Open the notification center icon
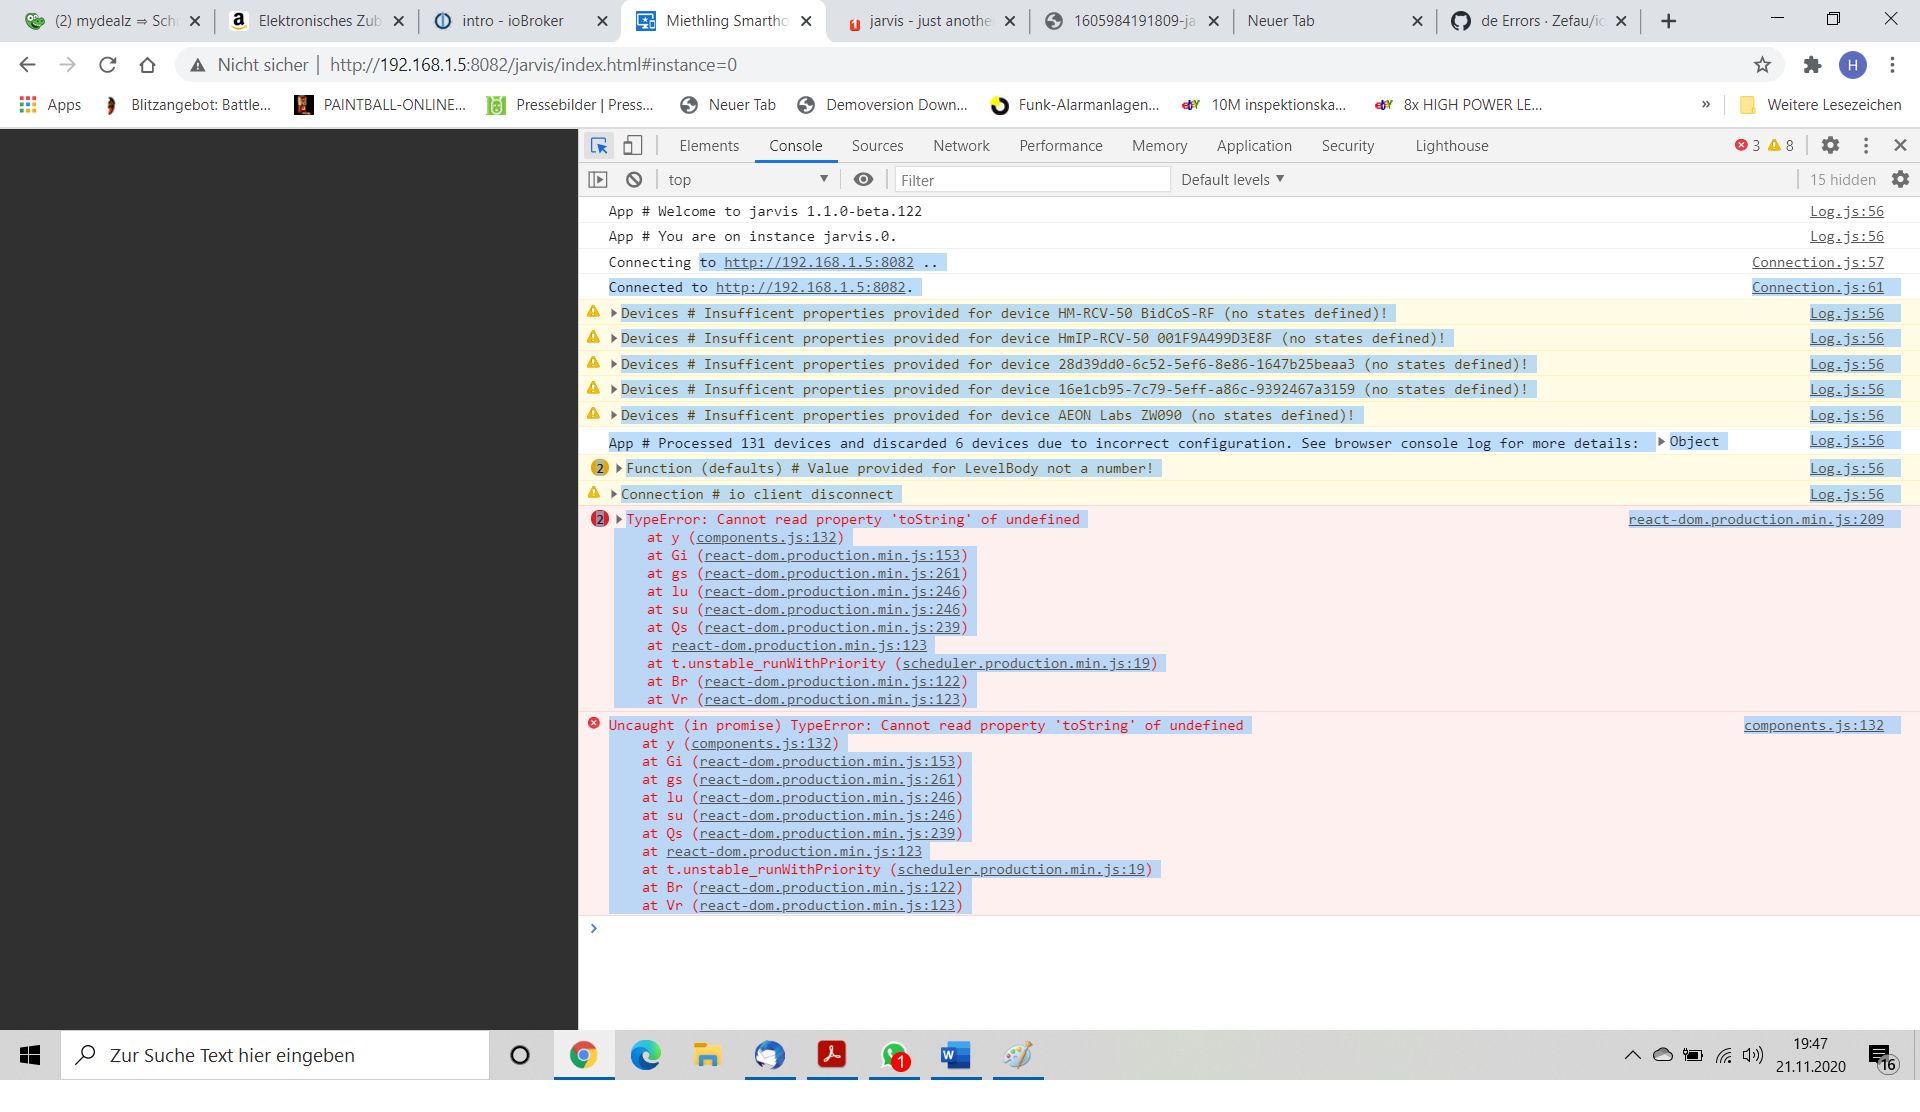 click(1882, 1056)
